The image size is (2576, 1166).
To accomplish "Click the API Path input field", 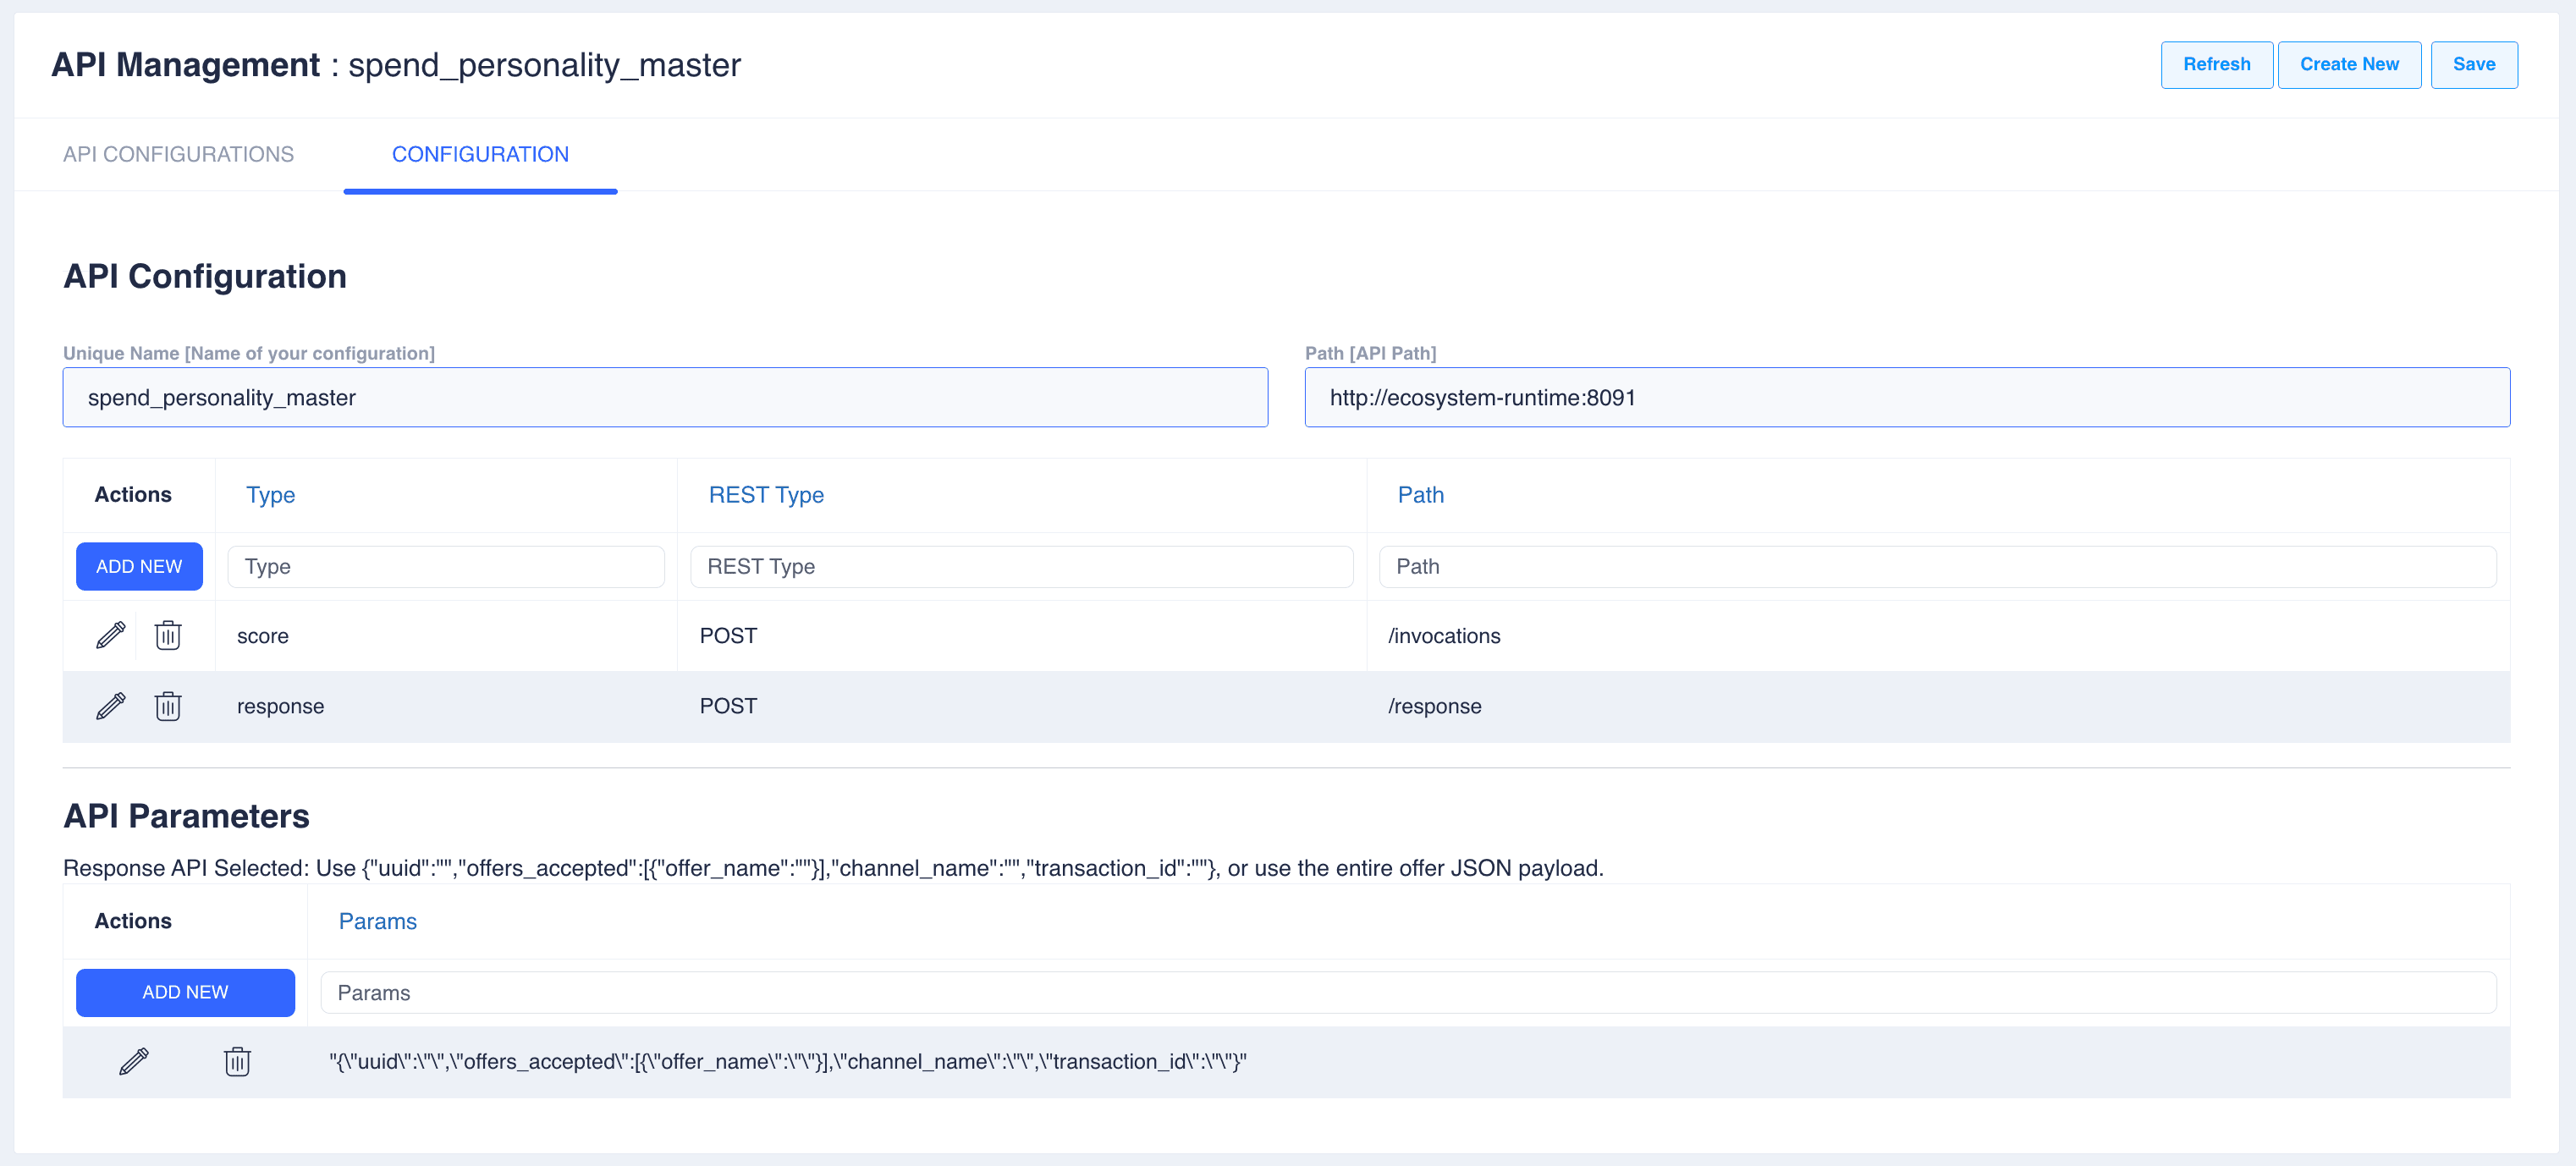I will [1906, 397].
